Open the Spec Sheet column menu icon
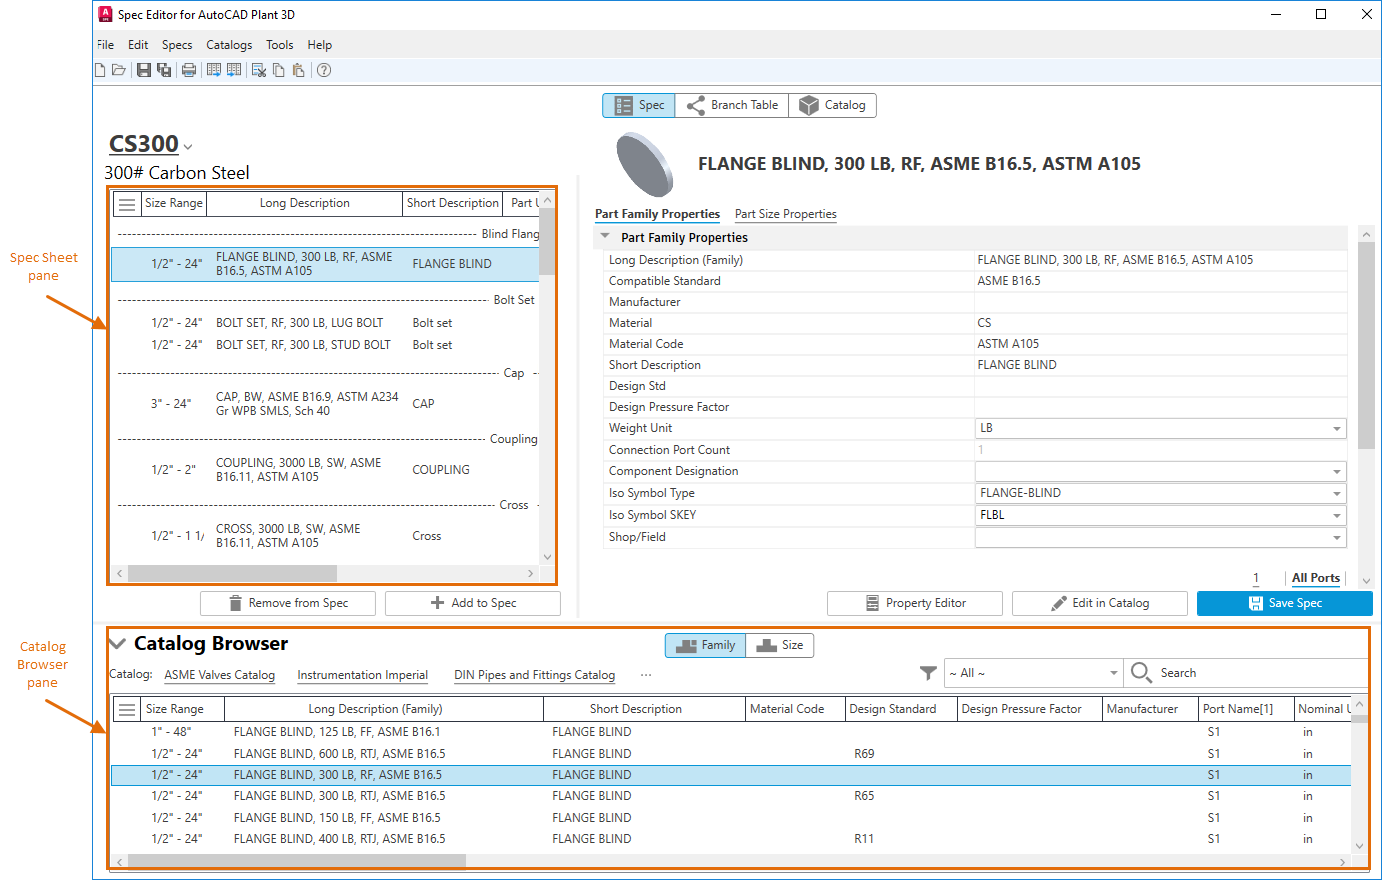Screen dimensions: 1382x880 (127, 204)
